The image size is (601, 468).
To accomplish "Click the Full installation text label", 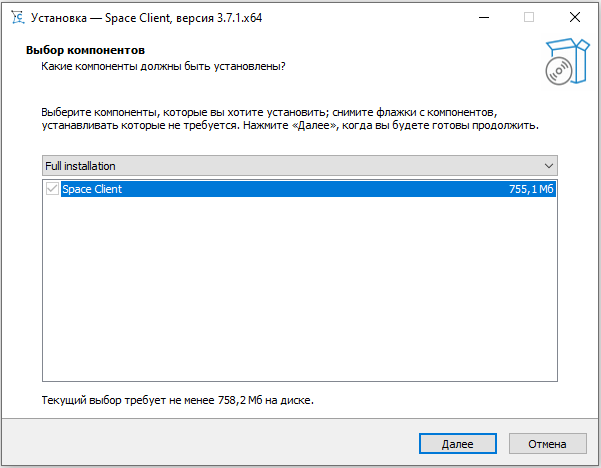I will (80, 166).
